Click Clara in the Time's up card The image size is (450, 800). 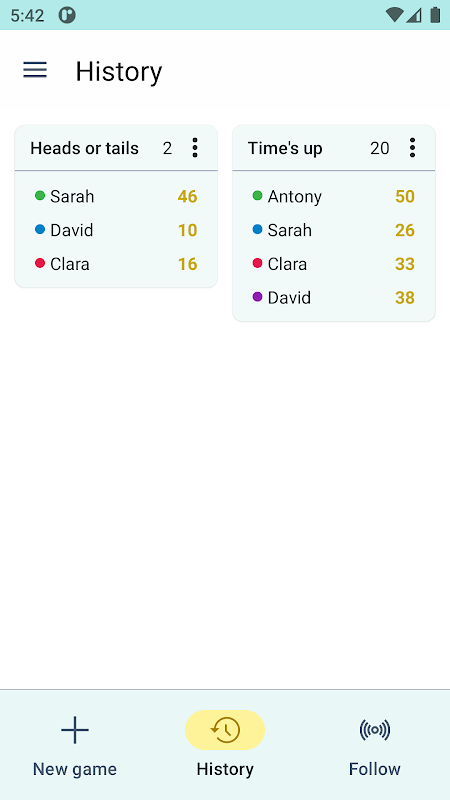287,264
